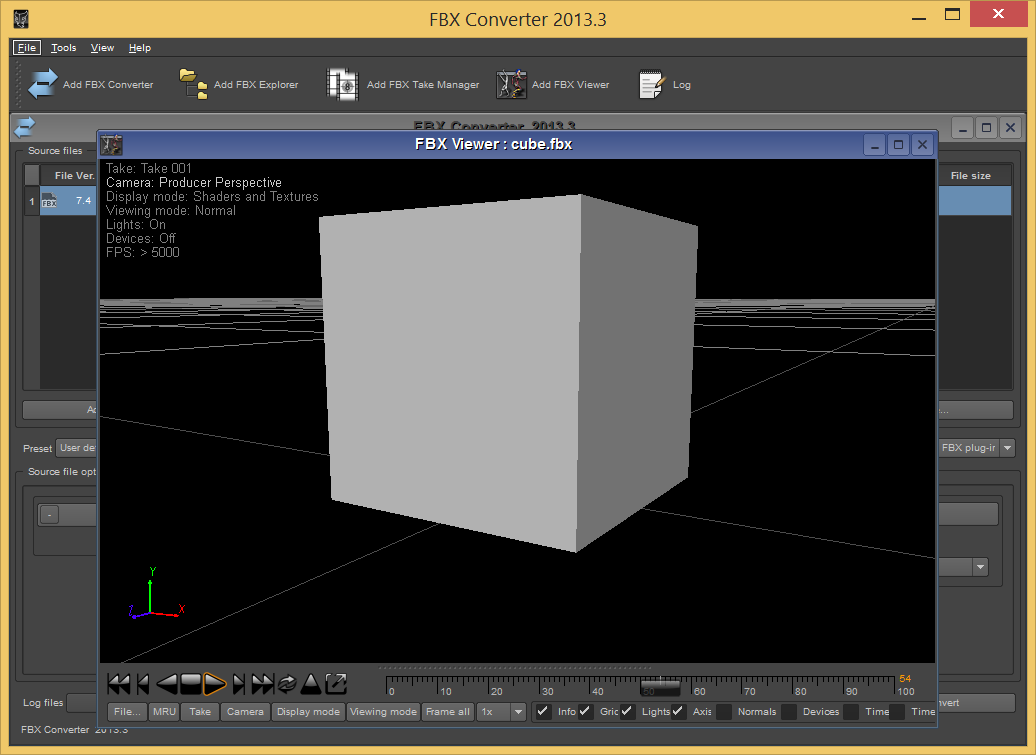This screenshot has width=1036, height=755.
Task: Click the MRU button
Action: click(164, 712)
